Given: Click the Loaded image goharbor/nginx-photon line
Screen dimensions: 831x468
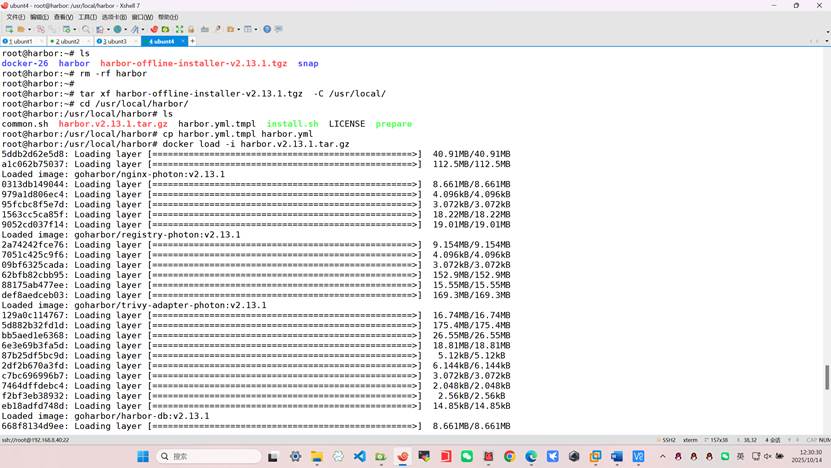Looking at the screenshot, I should (x=113, y=174).
